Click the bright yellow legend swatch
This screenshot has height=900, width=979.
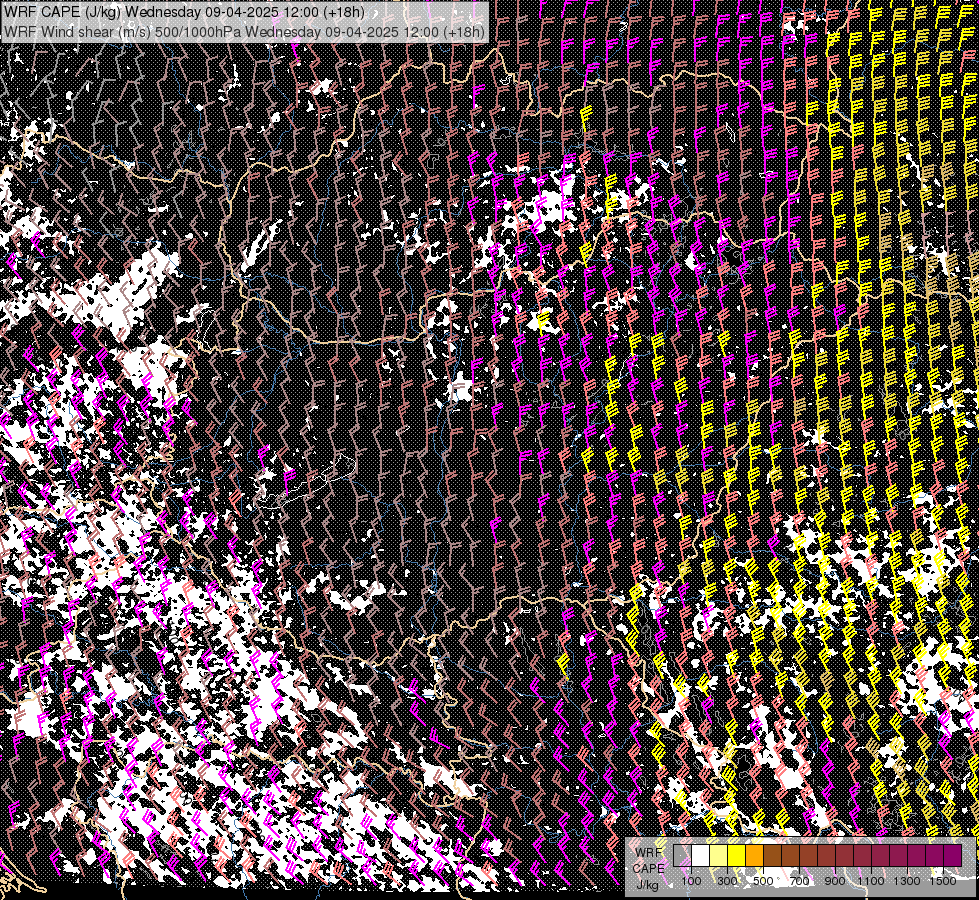tap(737, 855)
